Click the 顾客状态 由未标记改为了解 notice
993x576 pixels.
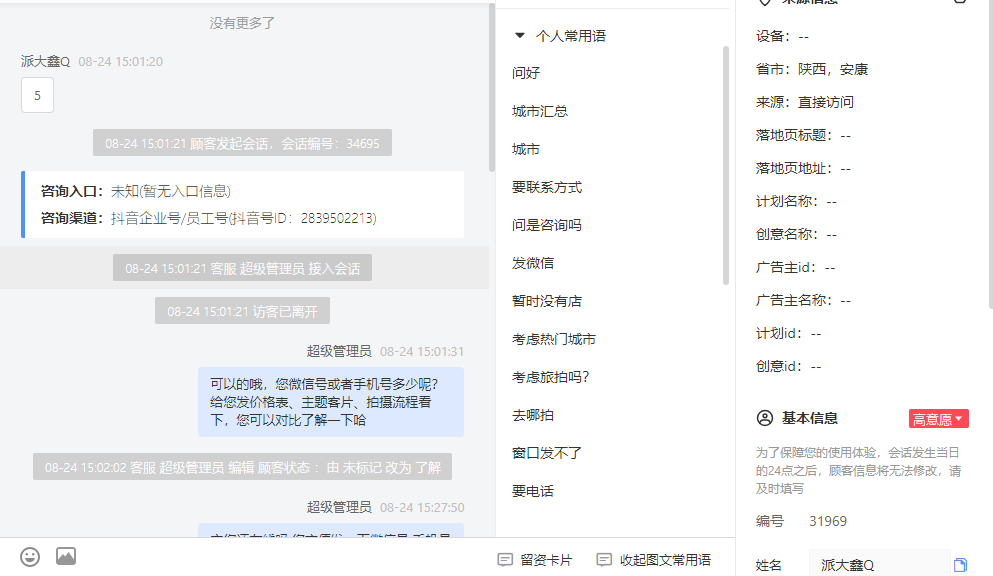pos(242,467)
